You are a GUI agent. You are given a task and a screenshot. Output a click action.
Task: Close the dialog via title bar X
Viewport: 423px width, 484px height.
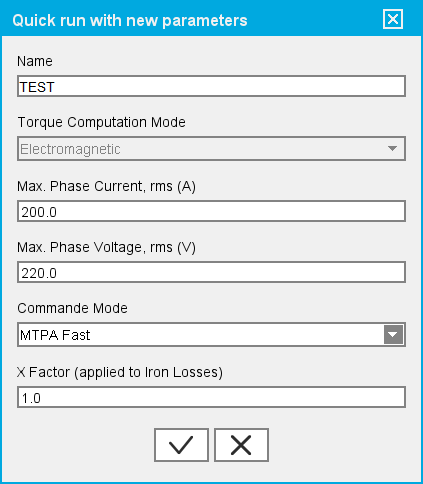pos(393,19)
